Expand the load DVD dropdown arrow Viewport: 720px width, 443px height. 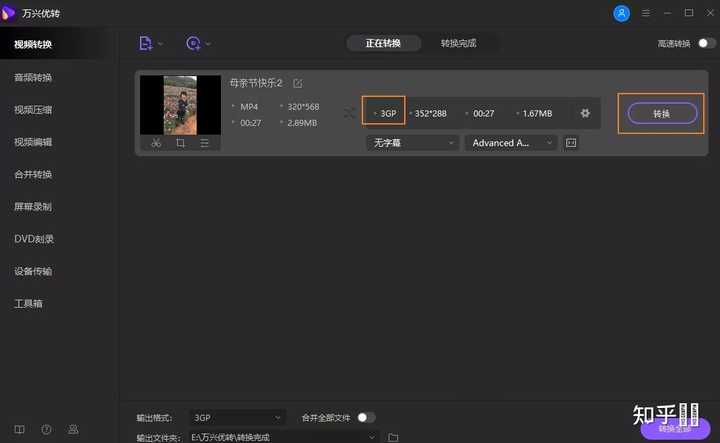pos(208,44)
